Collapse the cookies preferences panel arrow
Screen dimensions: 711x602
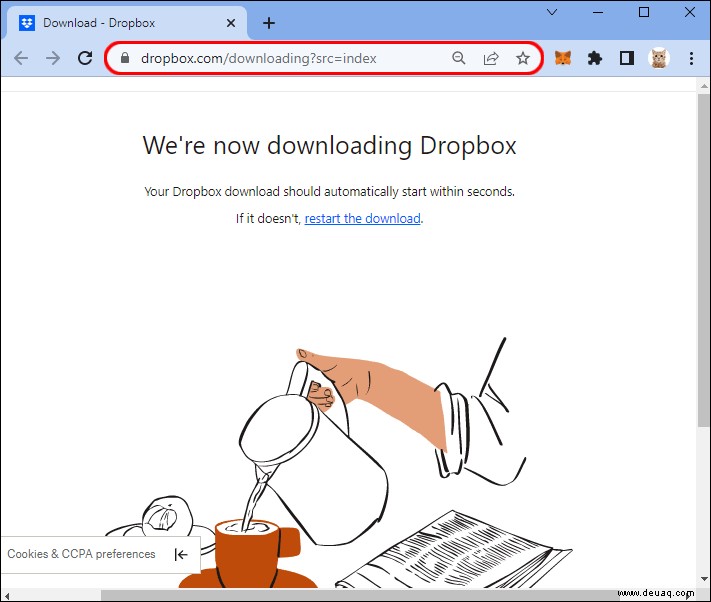pyautogui.click(x=180, y=554)
